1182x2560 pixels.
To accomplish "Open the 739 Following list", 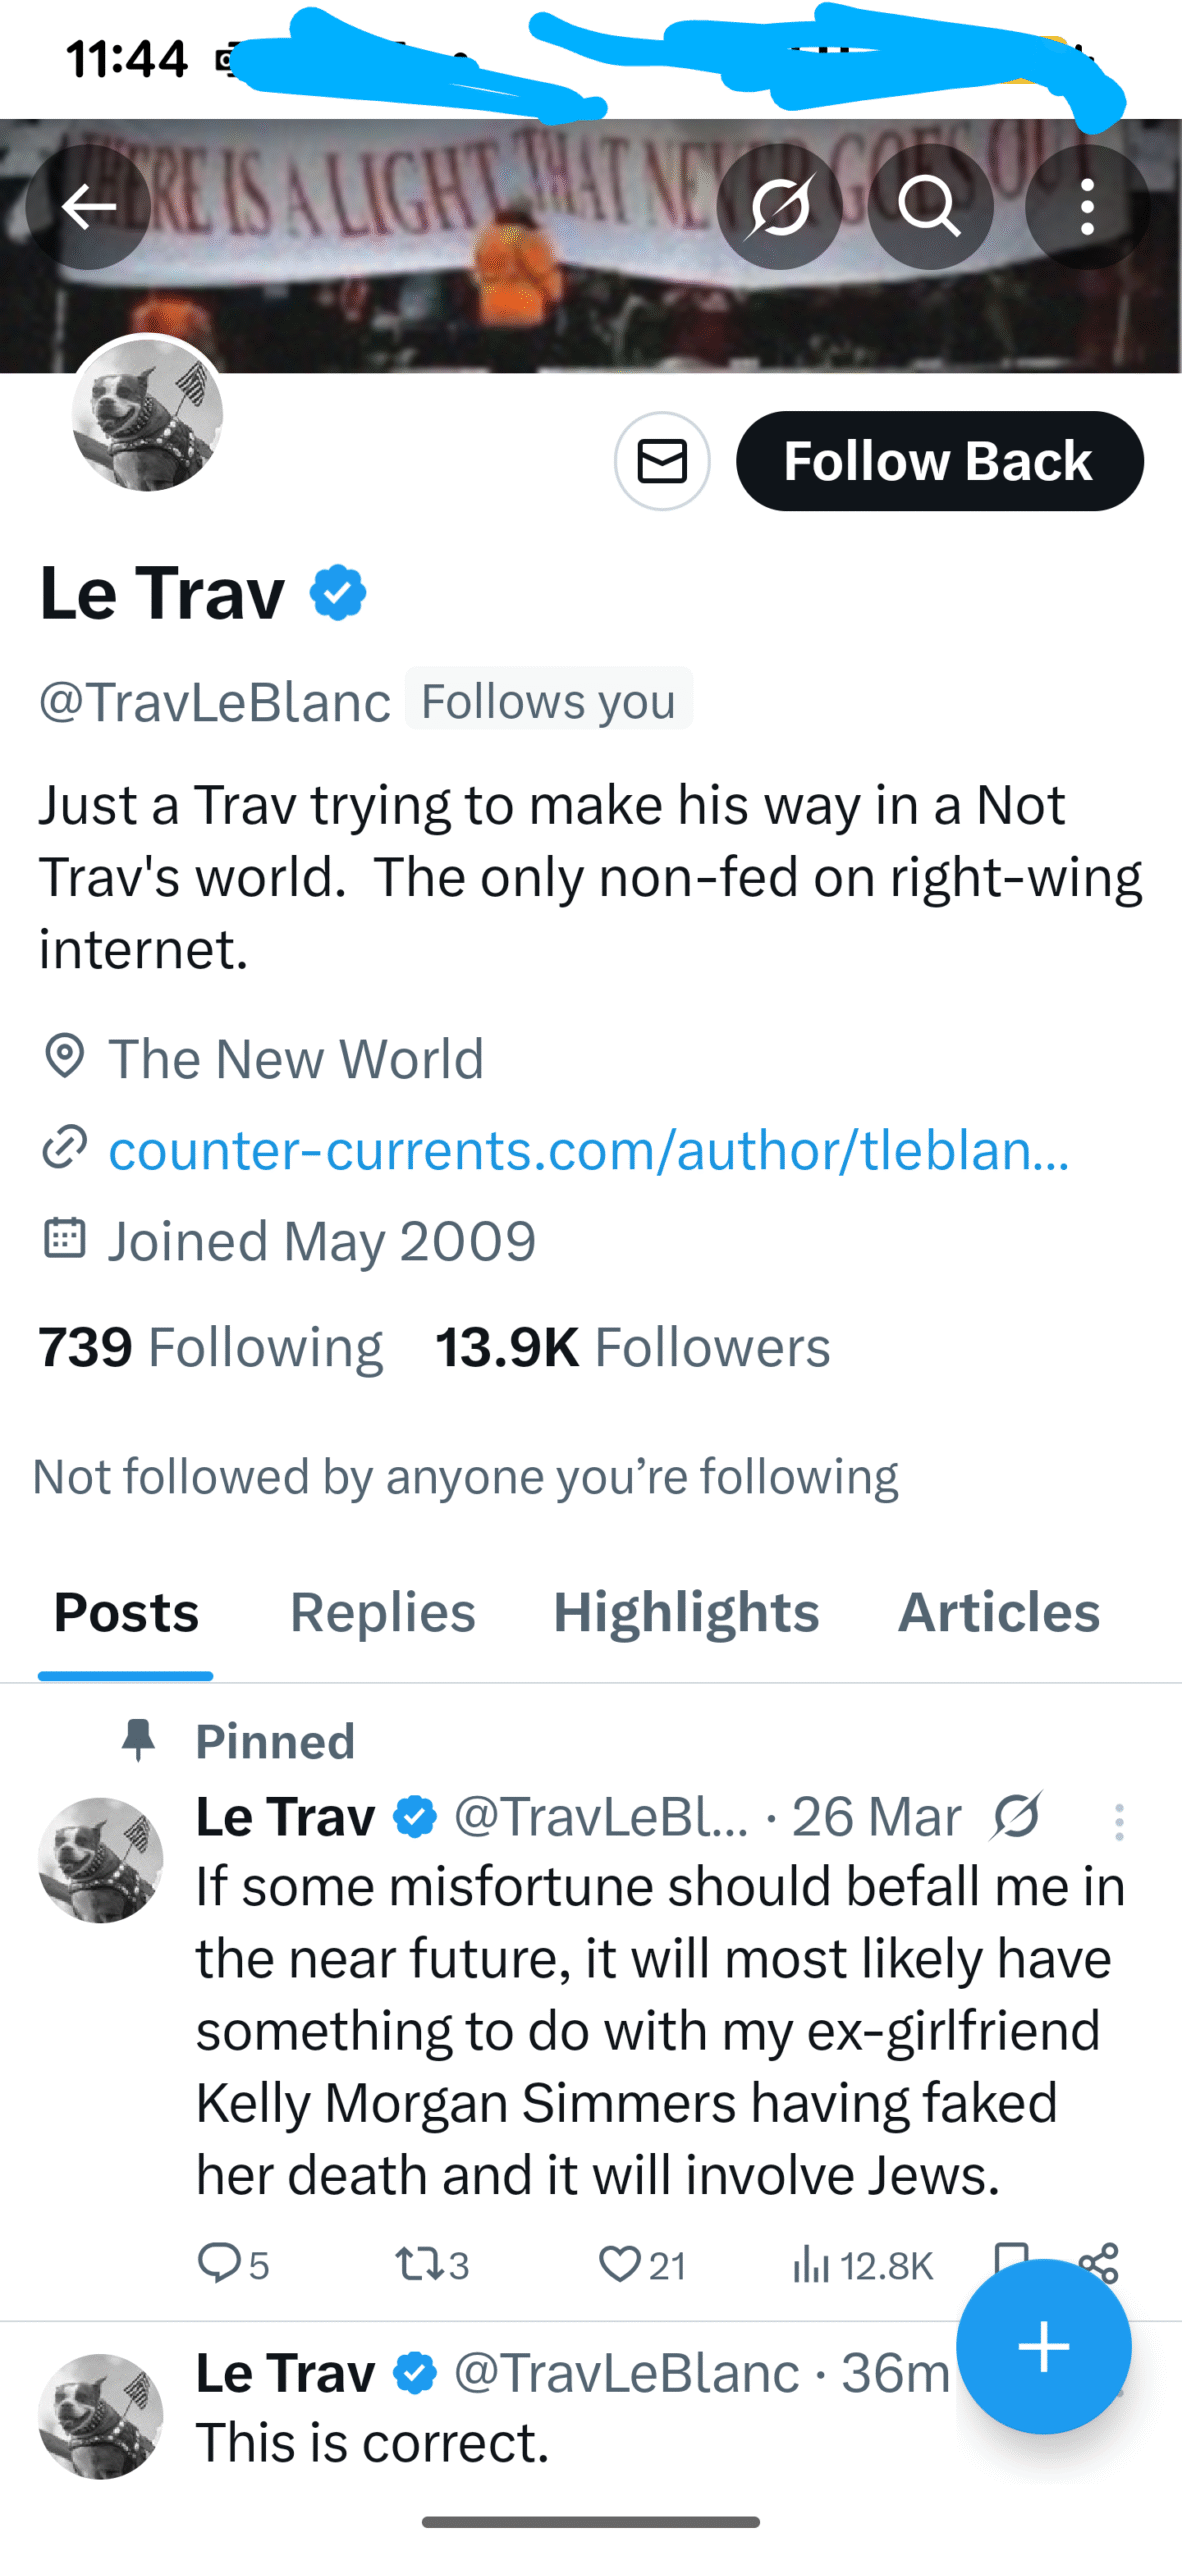I will 210,1347.
